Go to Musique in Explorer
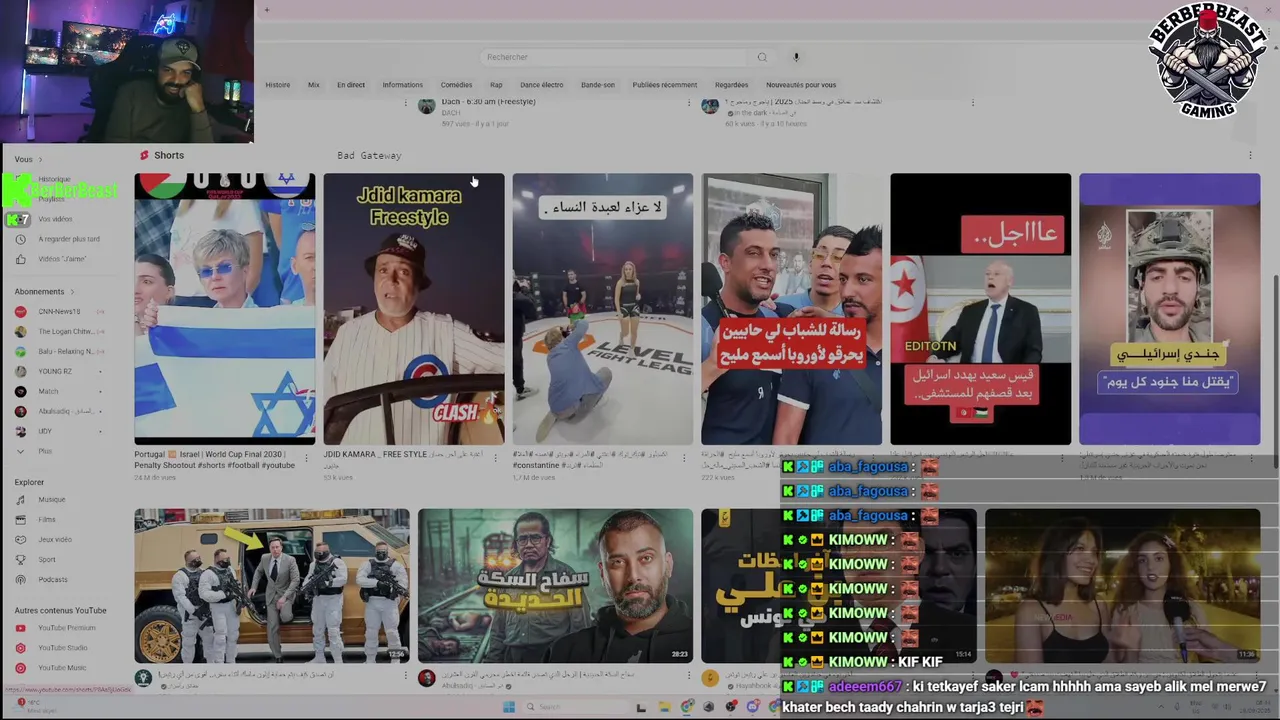1280x720 pixels. (x=51, y=499)
